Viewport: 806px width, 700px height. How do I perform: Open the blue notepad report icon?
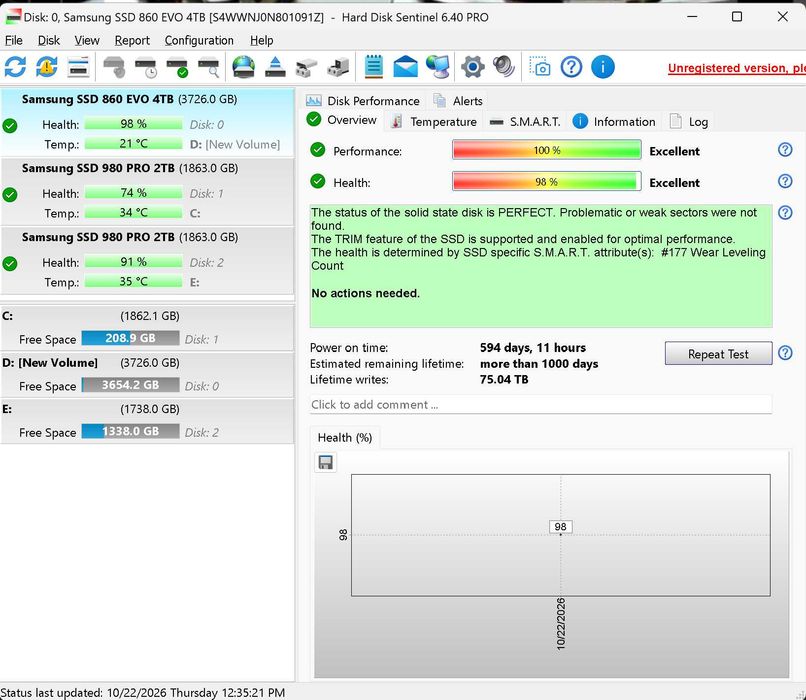click(374, 66)
